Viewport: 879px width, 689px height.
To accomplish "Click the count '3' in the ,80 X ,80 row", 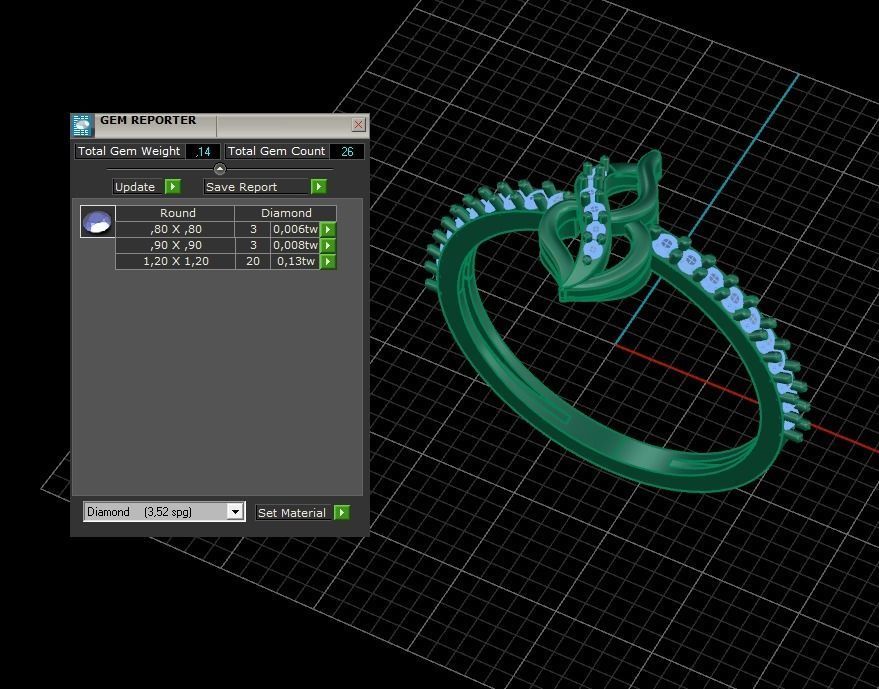I will tap(253, 229).
